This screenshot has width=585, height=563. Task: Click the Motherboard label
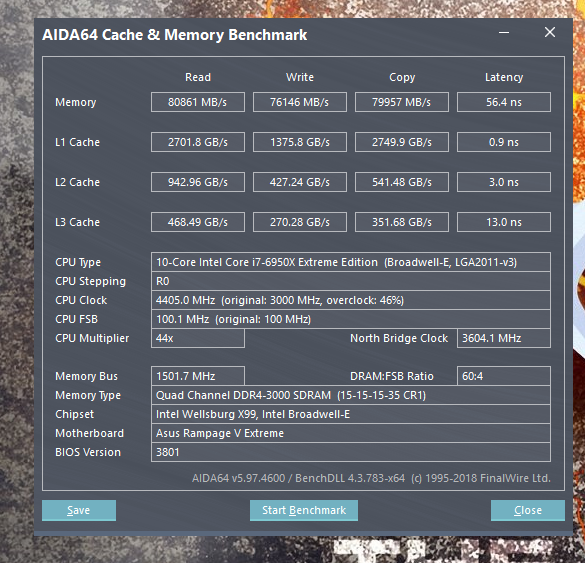pos(89,433)
